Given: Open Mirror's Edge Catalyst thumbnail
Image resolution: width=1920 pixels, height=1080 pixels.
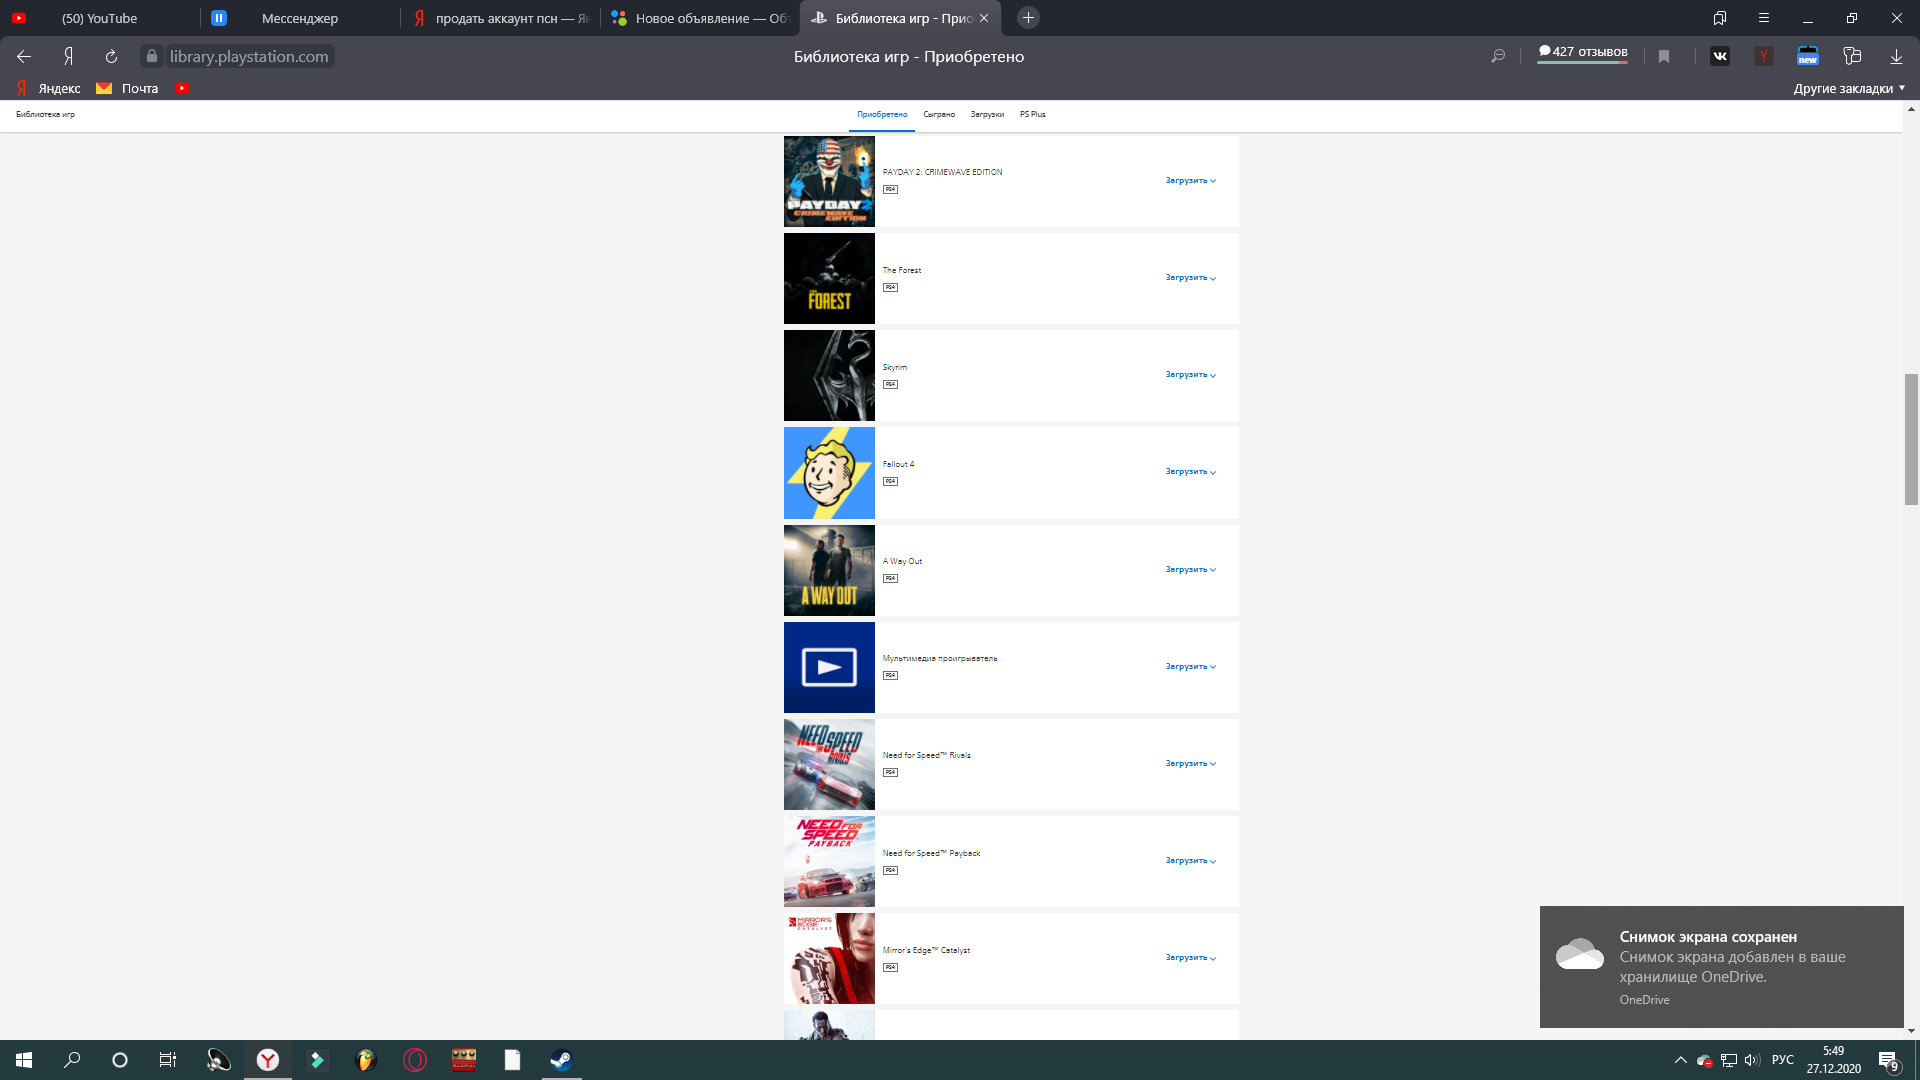Looking at the screenshot, I should [829, 958].
